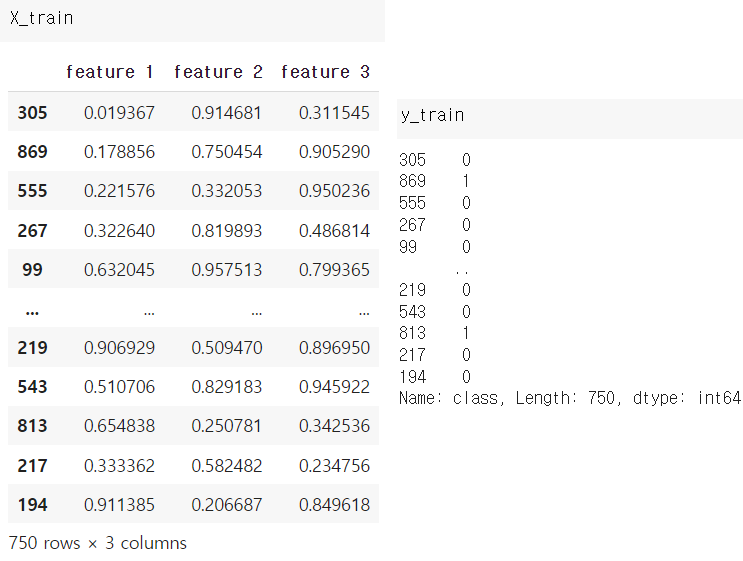Select cell value 0.819893
The image size is (743, 561).
pyautogui.click(x=227, y=231)
